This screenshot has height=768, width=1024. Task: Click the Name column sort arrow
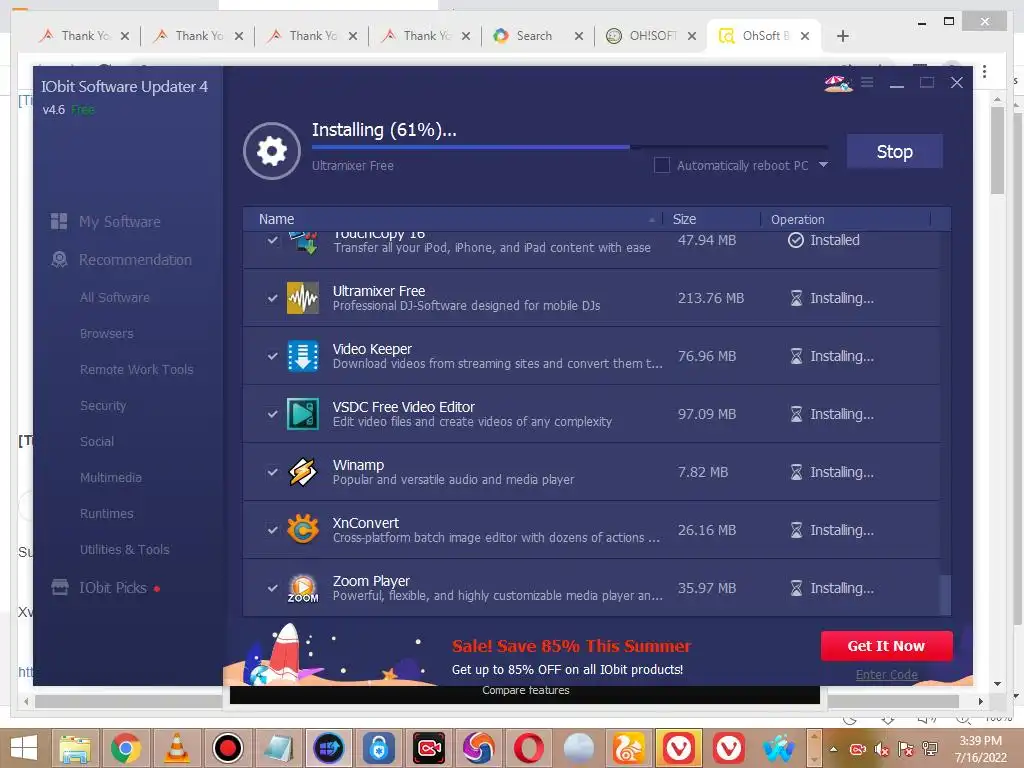click(x=652, y=220)
